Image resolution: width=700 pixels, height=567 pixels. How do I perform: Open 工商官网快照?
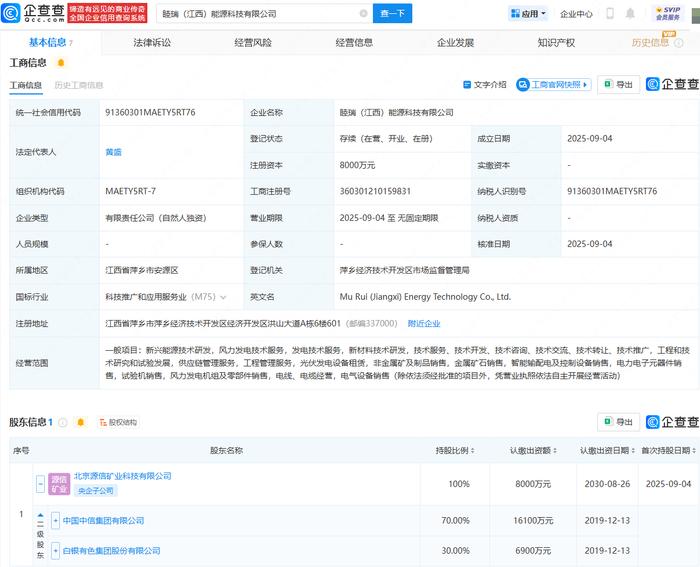click(x=554, y=84)
